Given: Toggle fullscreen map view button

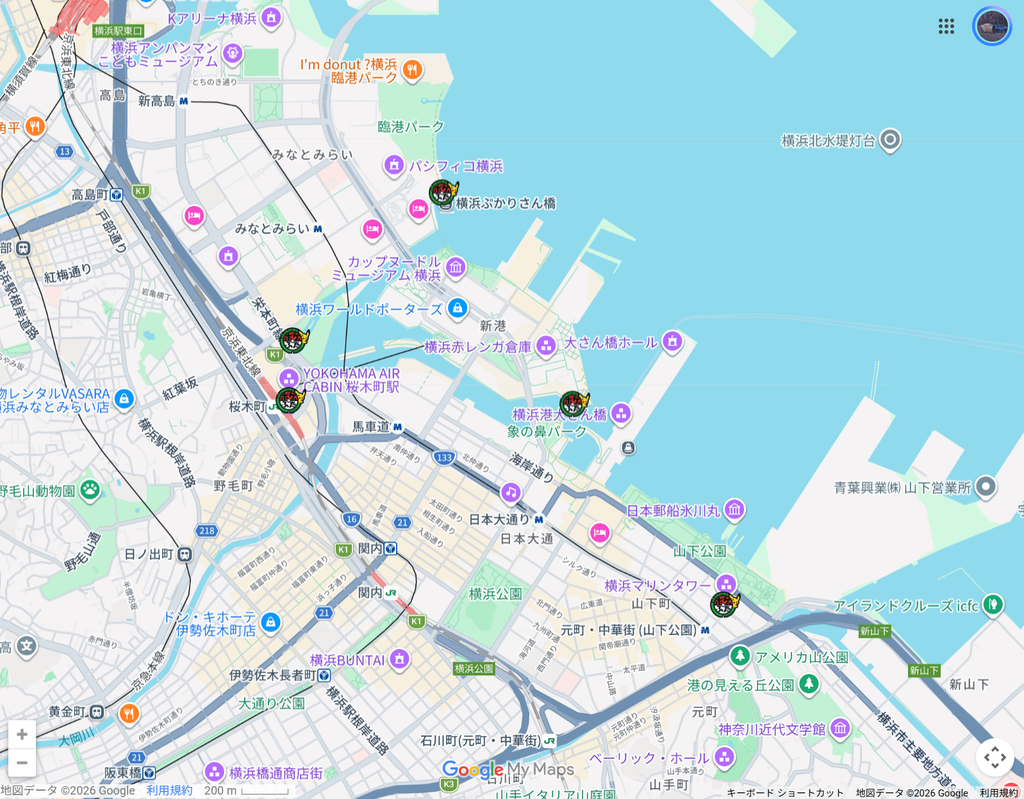Looking at the screenshot, I should coord(995,757).
